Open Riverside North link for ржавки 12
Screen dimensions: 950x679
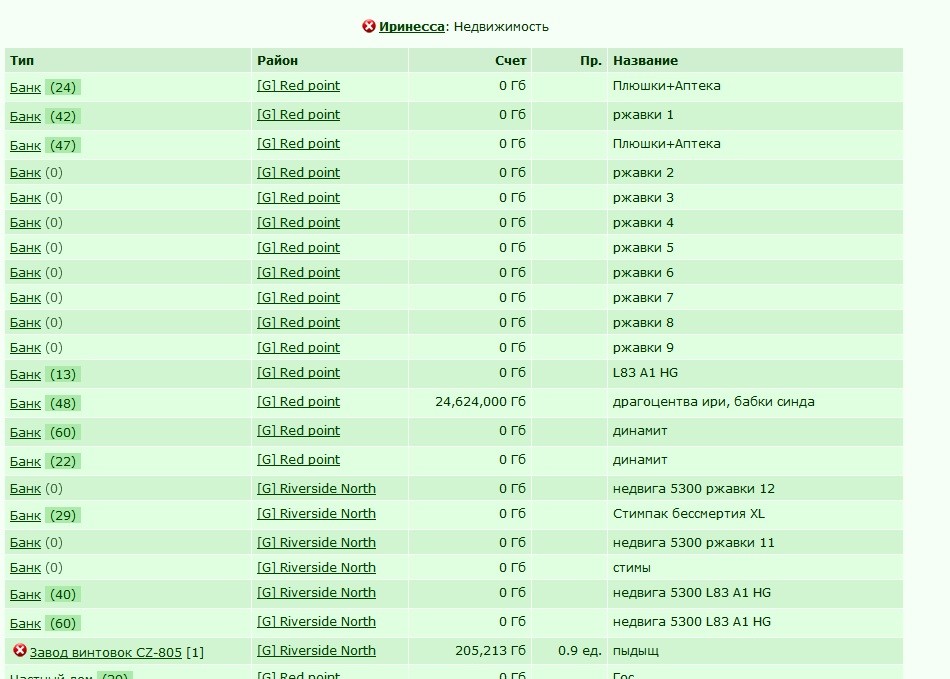[x=316, y=488]
